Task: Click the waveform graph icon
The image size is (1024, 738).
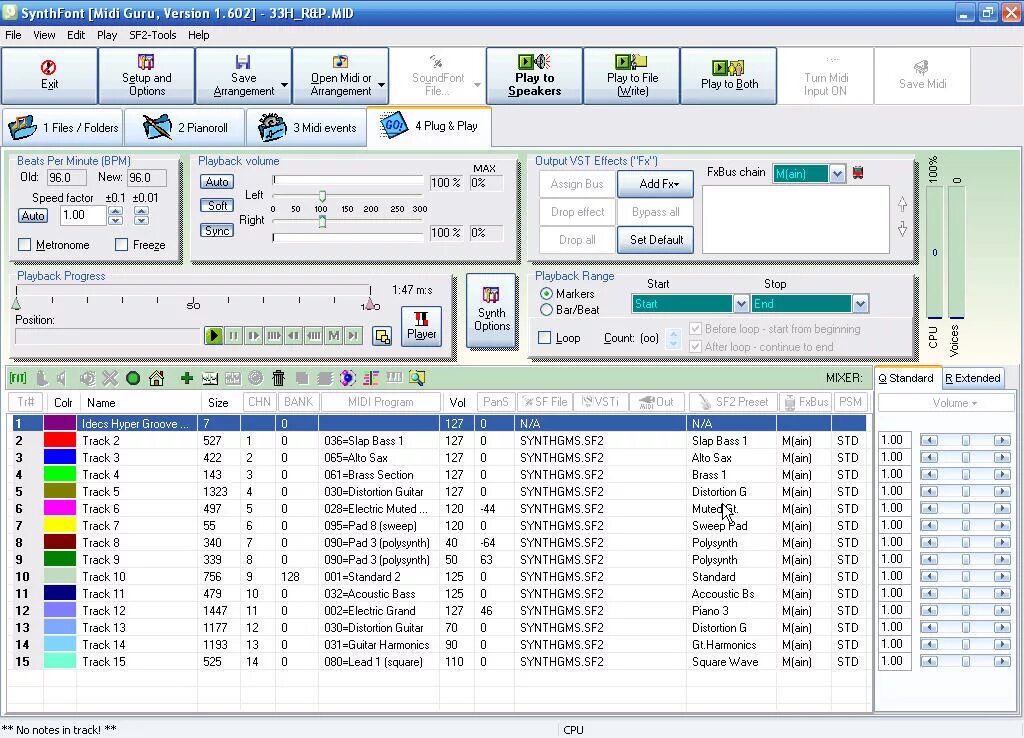Action: click(x=210, y=378)
